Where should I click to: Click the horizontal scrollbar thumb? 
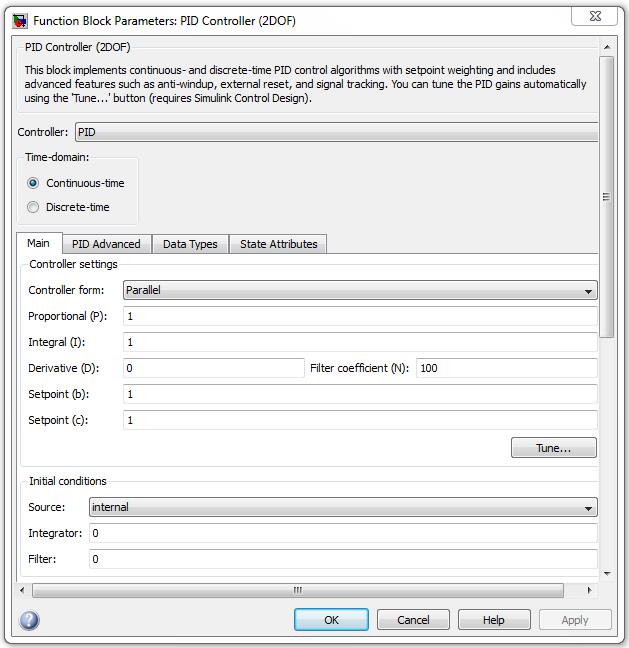pyautogui.click(x=298, y=590)
